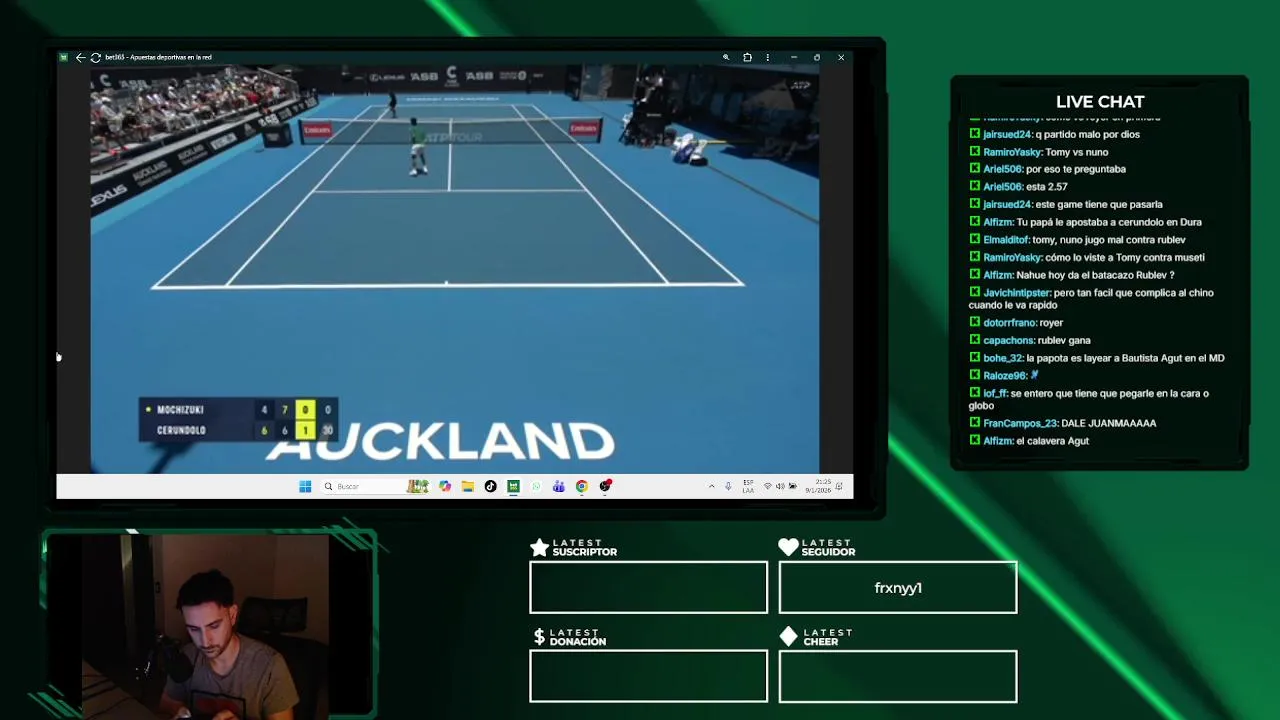Open the ESP LAA language switcher

click(x=748, y=486)
